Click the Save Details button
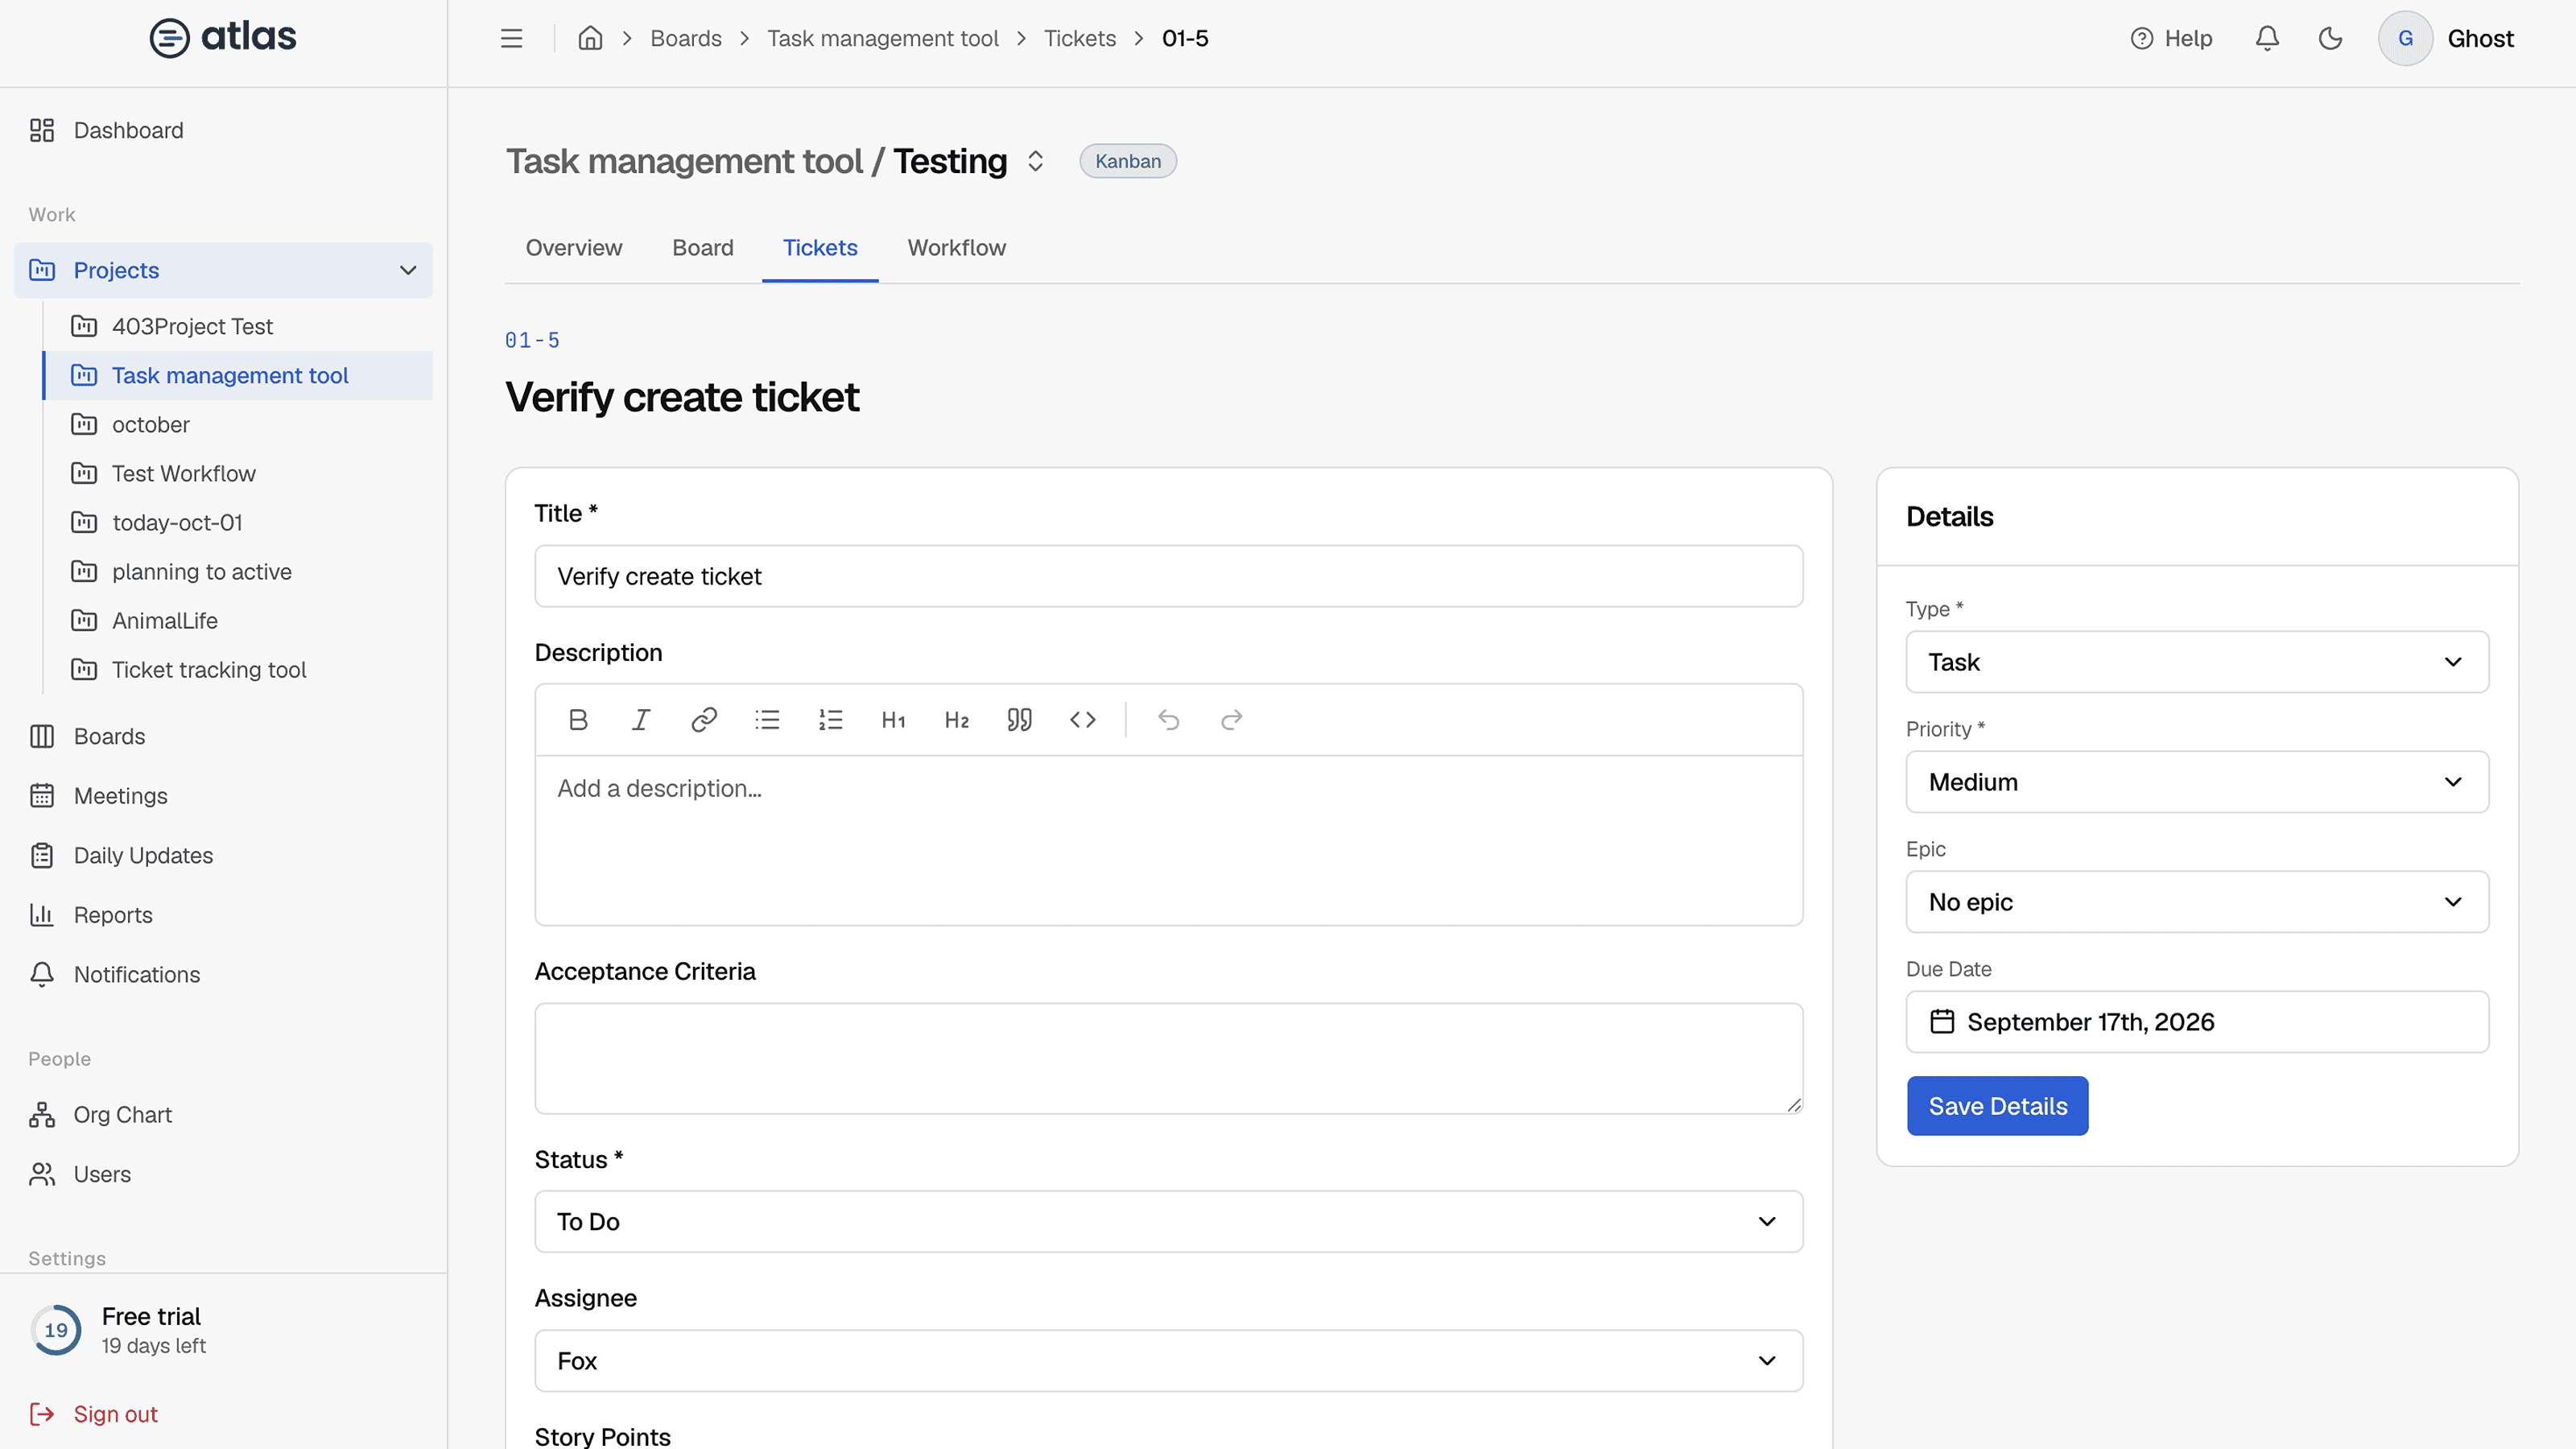This screenshot has width=2576, height=1449. point(1997,1106)
